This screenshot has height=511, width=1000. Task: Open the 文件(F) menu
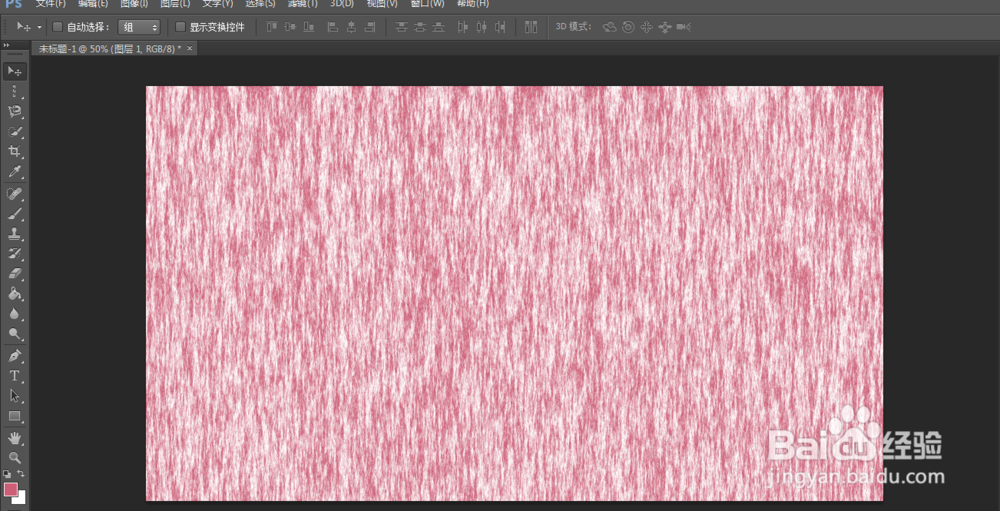tap(50, 4)
